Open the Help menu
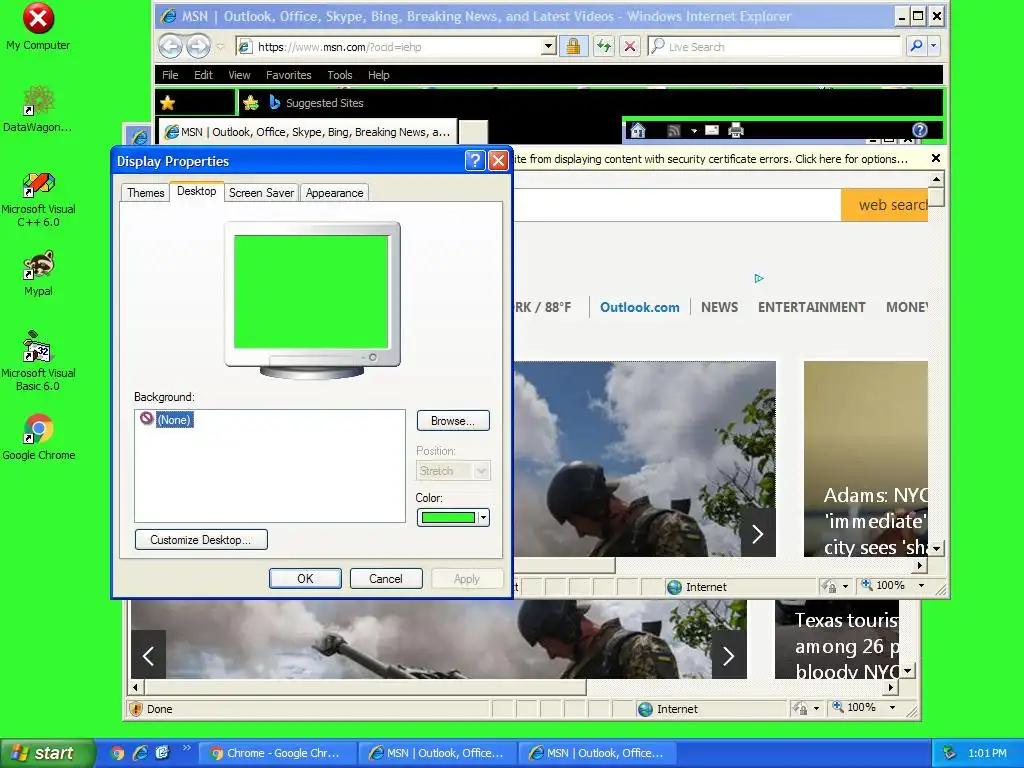 (378, 75)
